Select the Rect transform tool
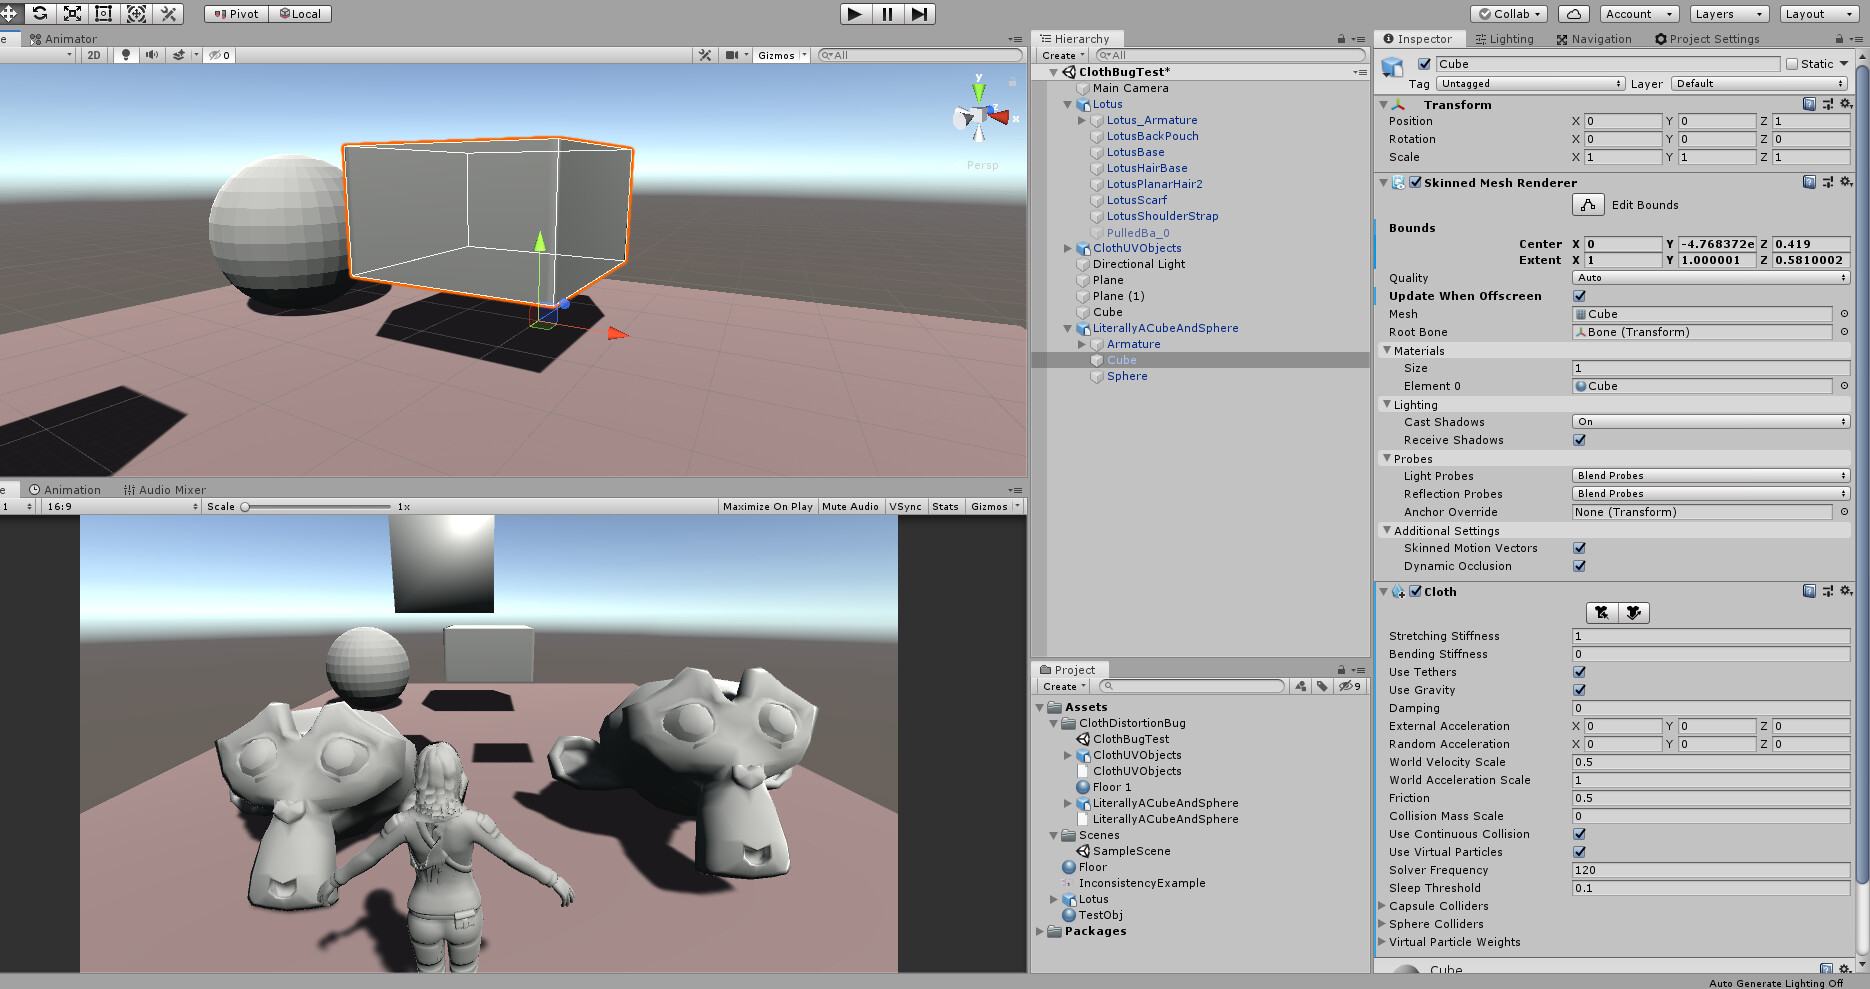Screen dimensions: 1870x989 104,13
